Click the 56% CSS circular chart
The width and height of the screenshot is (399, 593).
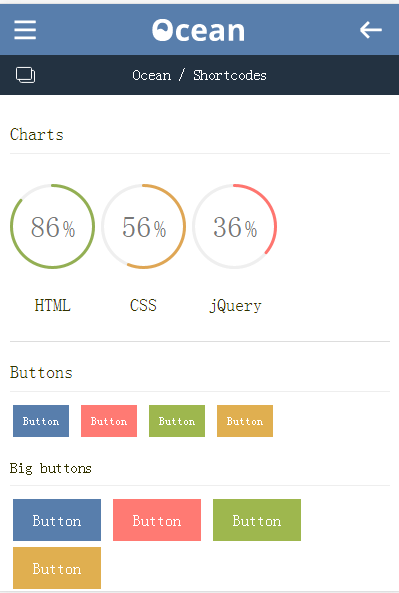point(143,227)
